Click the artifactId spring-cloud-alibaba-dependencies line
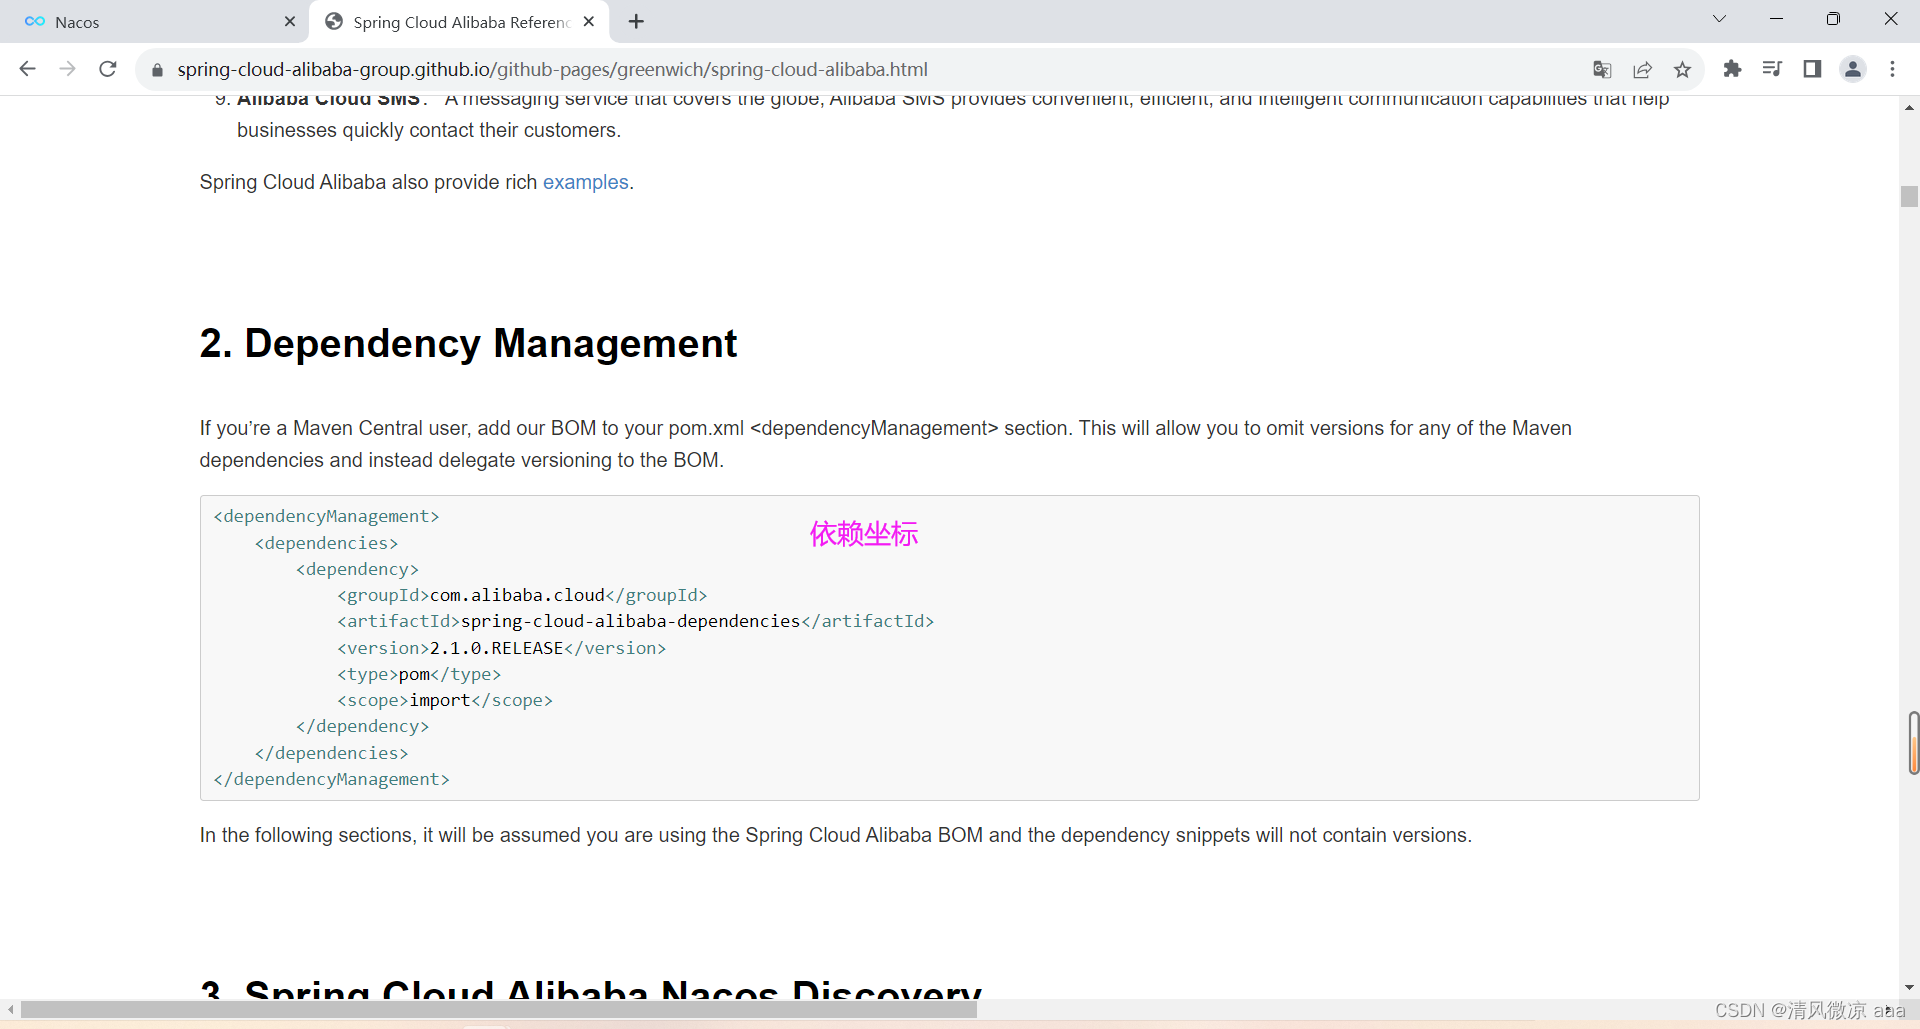The height and width of the screenshot is (1029, 1920). coord(635,621)
